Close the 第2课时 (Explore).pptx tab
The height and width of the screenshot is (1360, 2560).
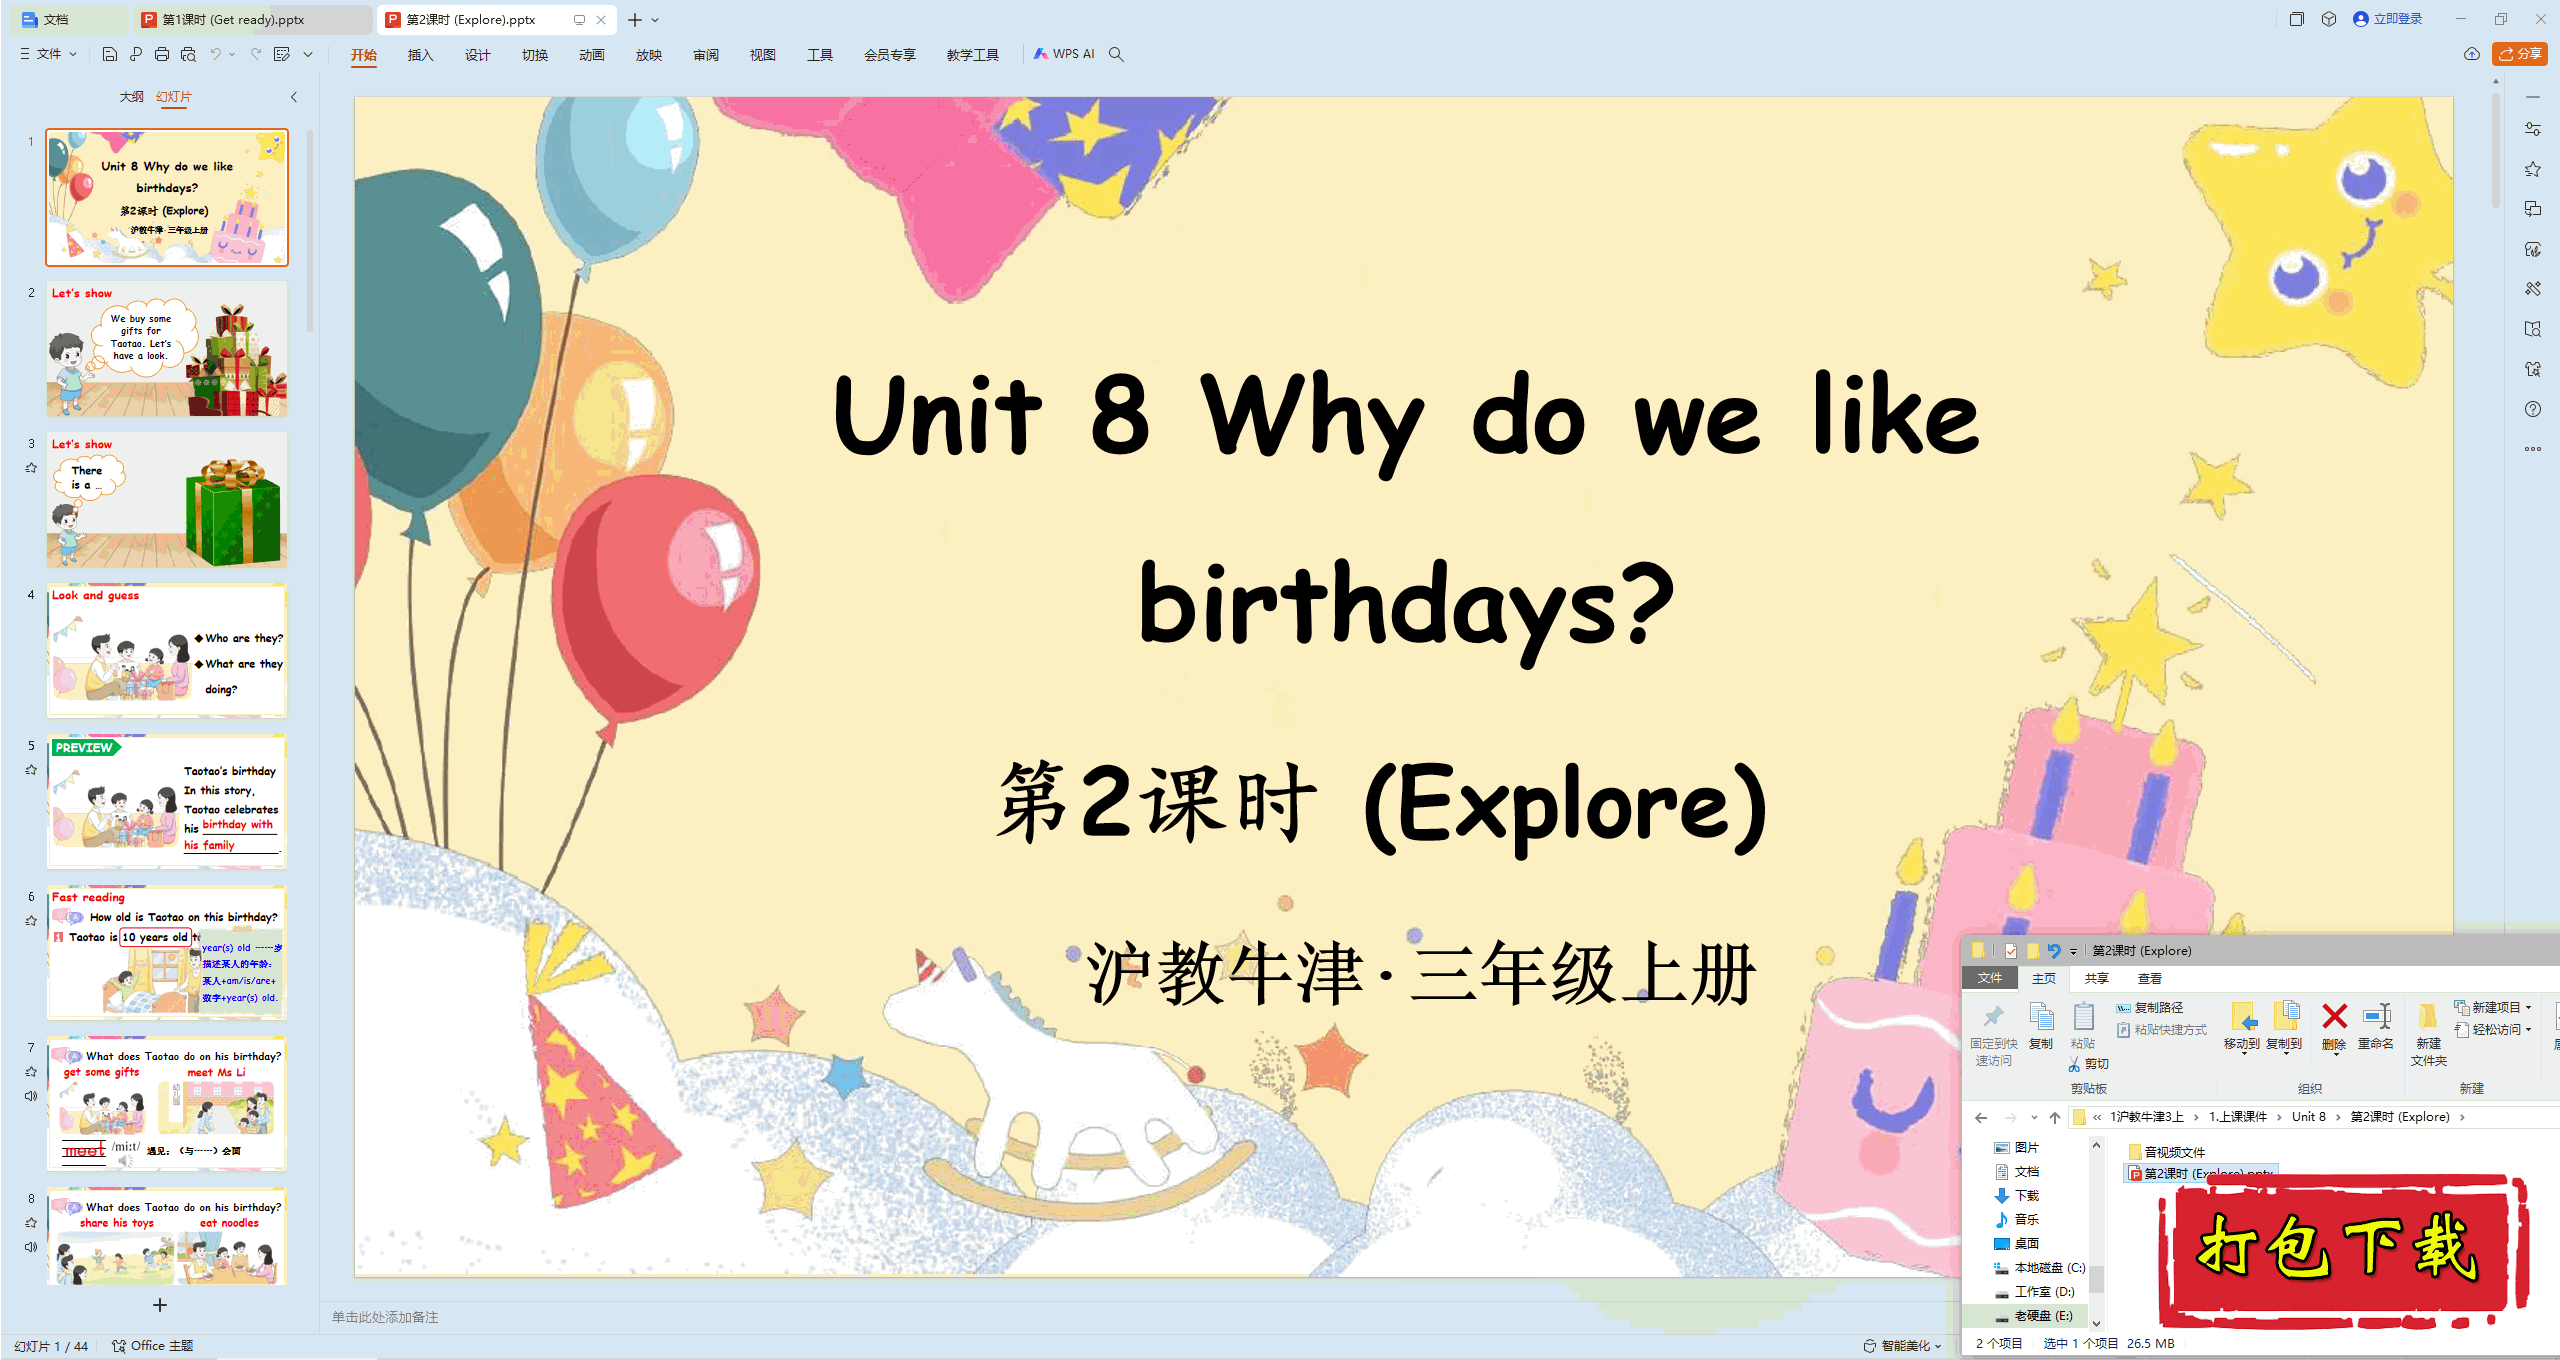(x=601, y=19)
